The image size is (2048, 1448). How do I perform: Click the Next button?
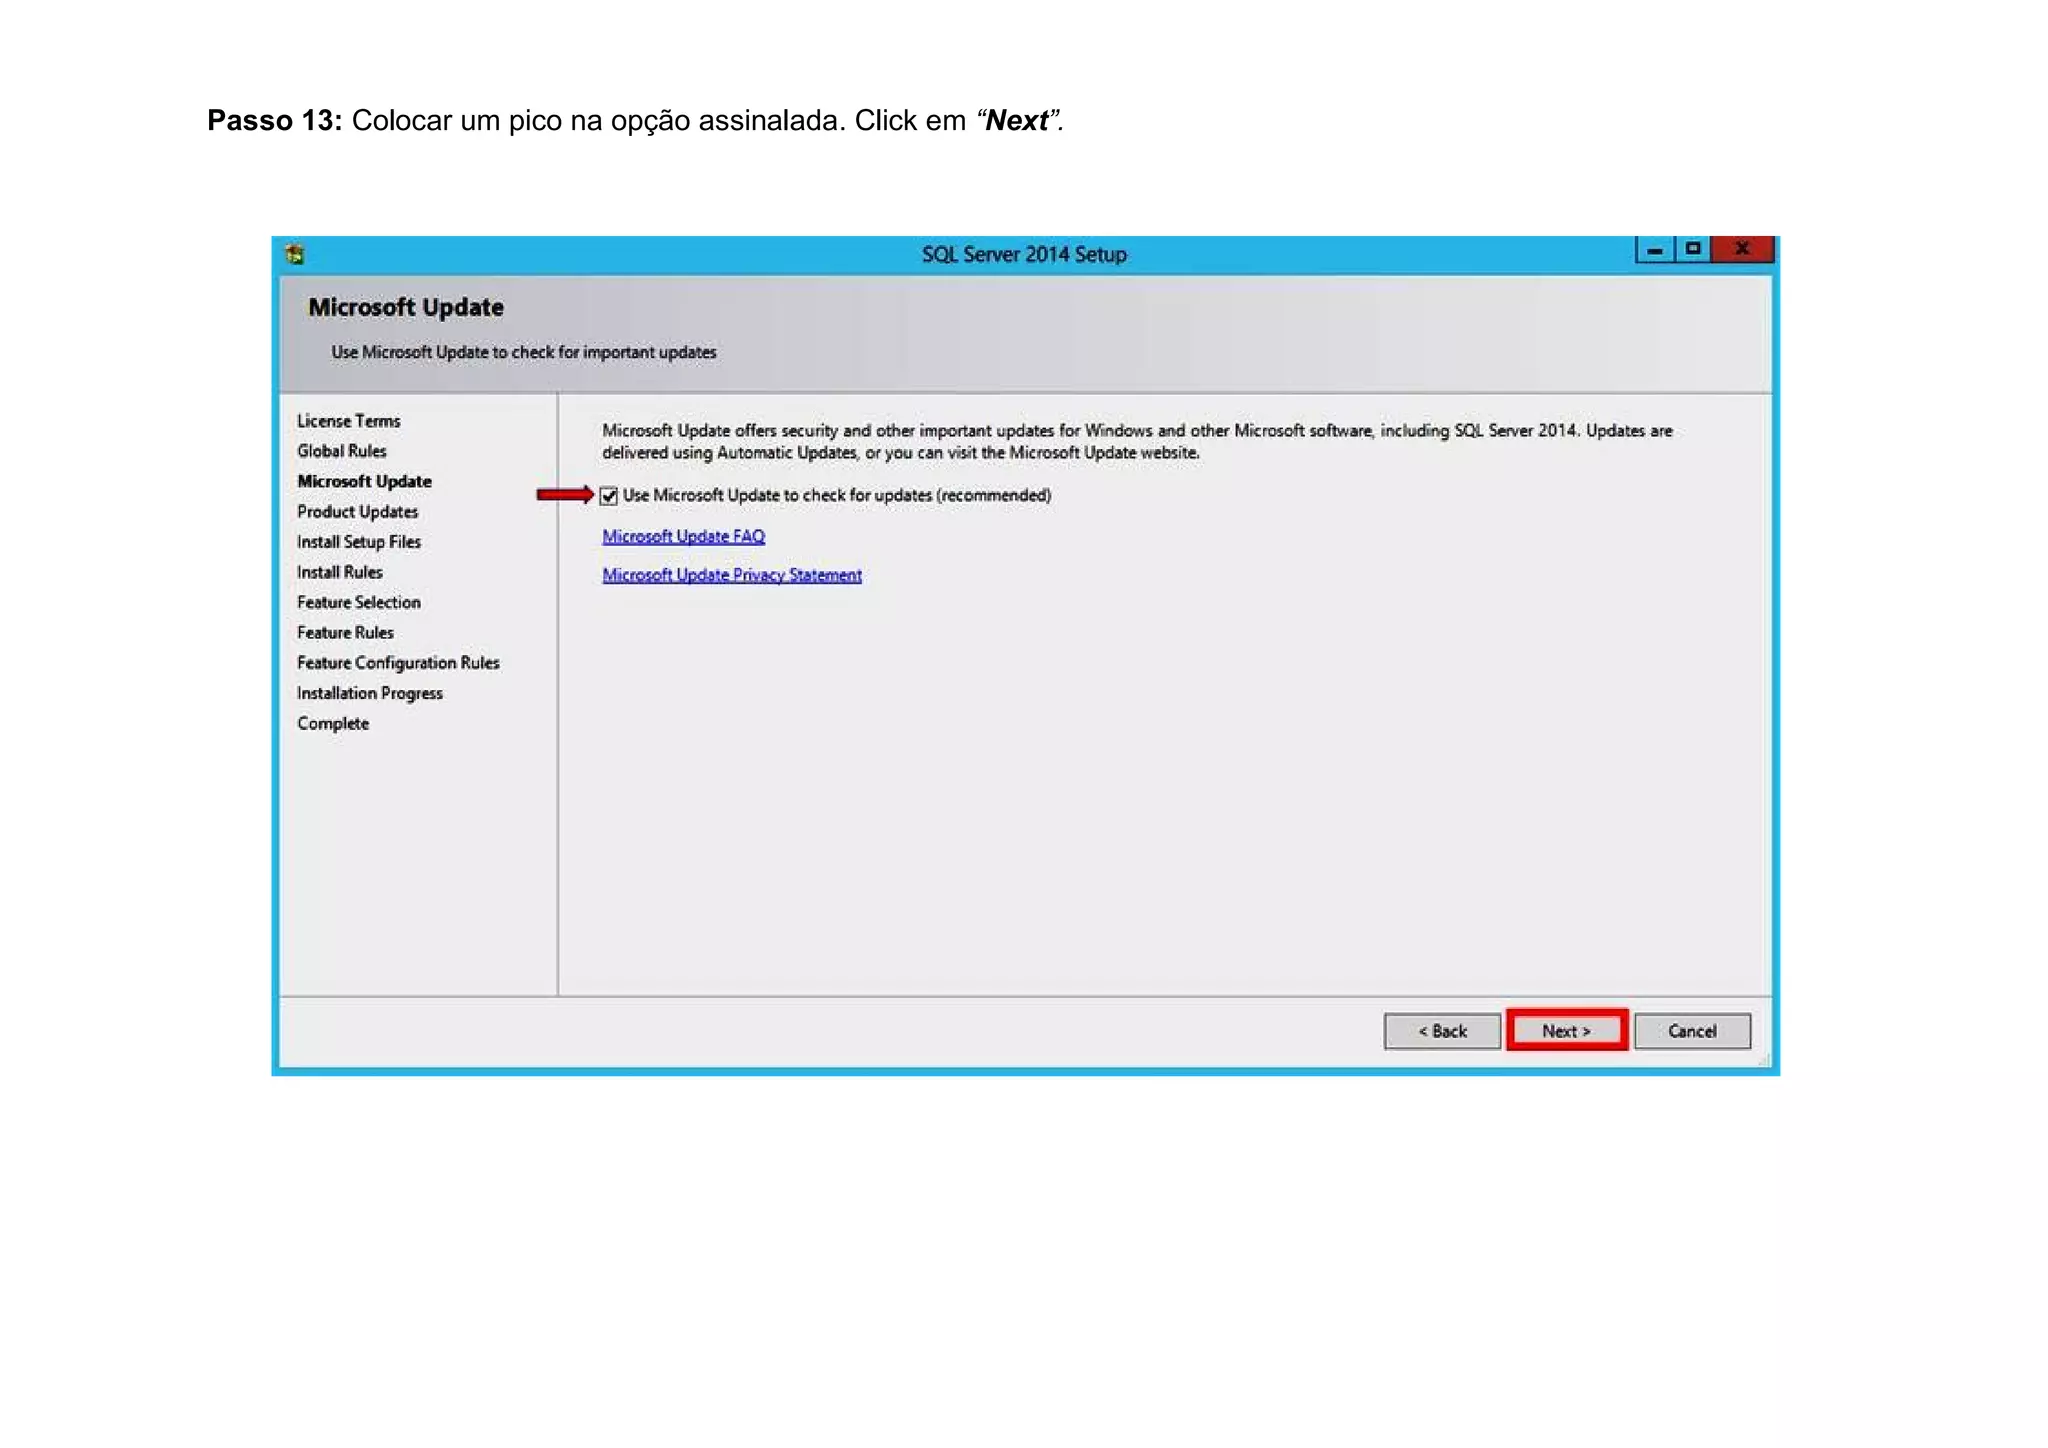point(1566,1031)
